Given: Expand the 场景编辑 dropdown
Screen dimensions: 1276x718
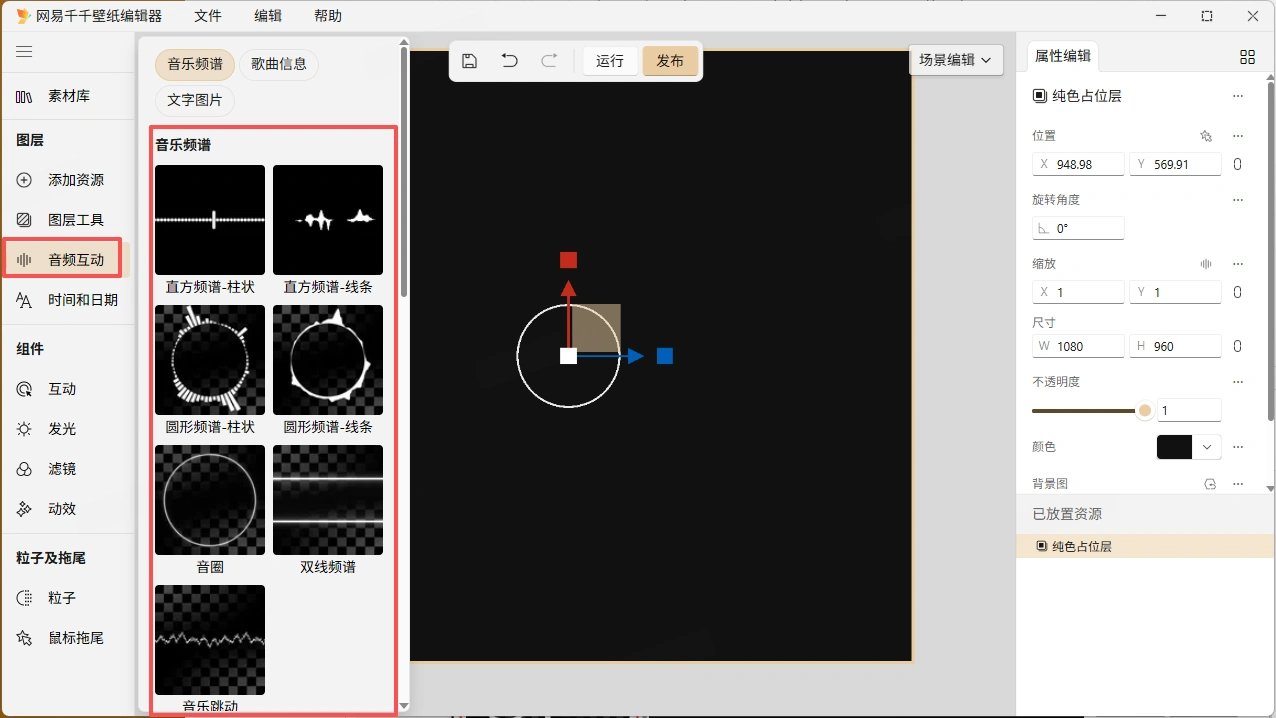Looking at the screenshot, I should point(956,60).
